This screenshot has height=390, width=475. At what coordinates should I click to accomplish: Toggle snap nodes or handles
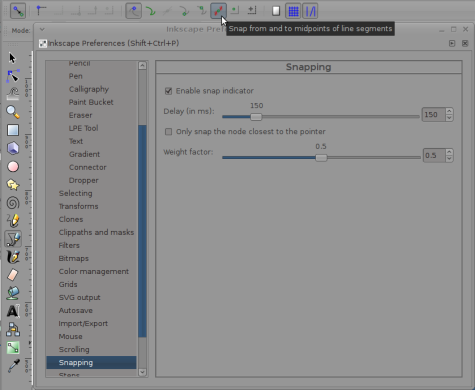tap(134, 11)
